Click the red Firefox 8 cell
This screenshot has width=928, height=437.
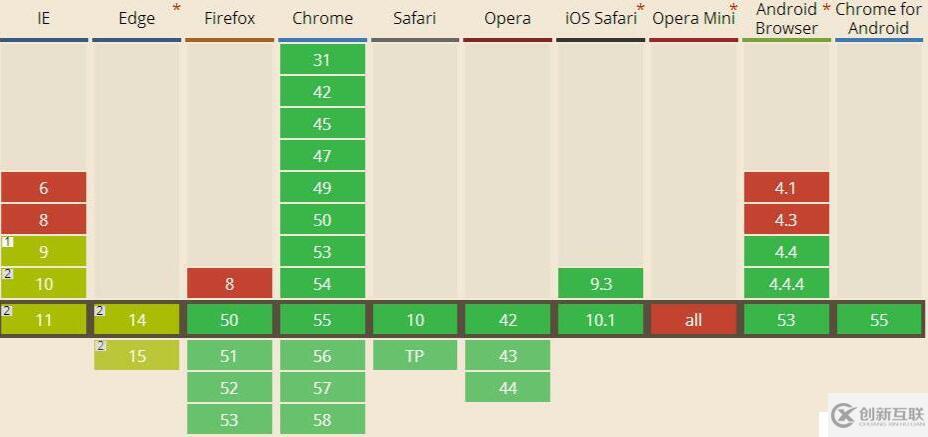(x=229, y=284)
